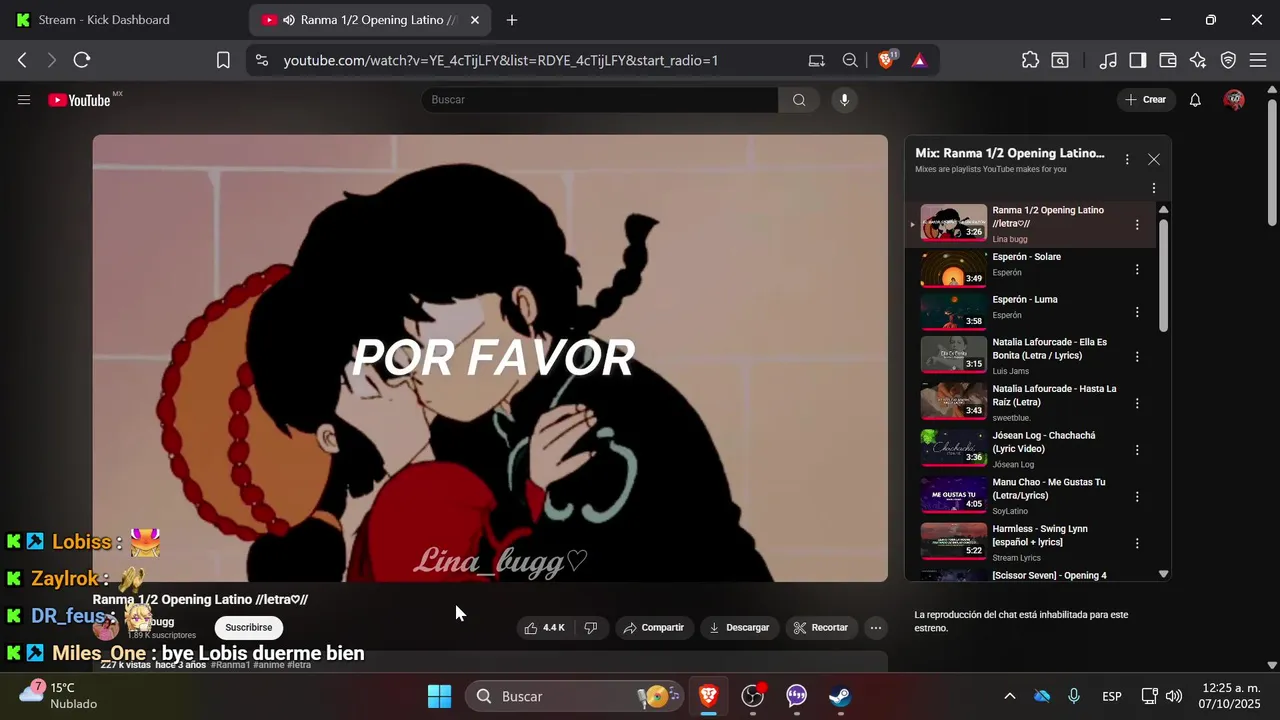Play Manu Chao - Me Gustas Tu thumbnail
The width and height of the screenshot is (1280, 720).
tap(953, 494)
